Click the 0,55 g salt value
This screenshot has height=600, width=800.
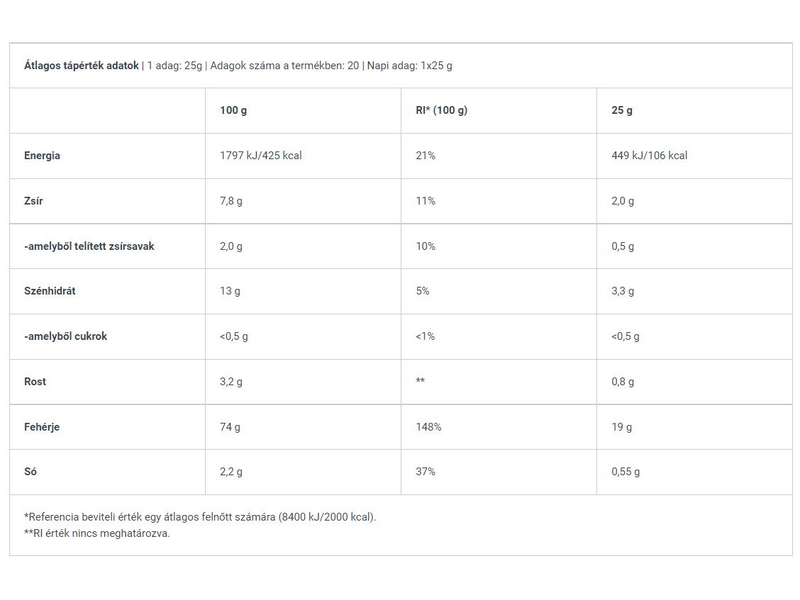click(625, 472)
